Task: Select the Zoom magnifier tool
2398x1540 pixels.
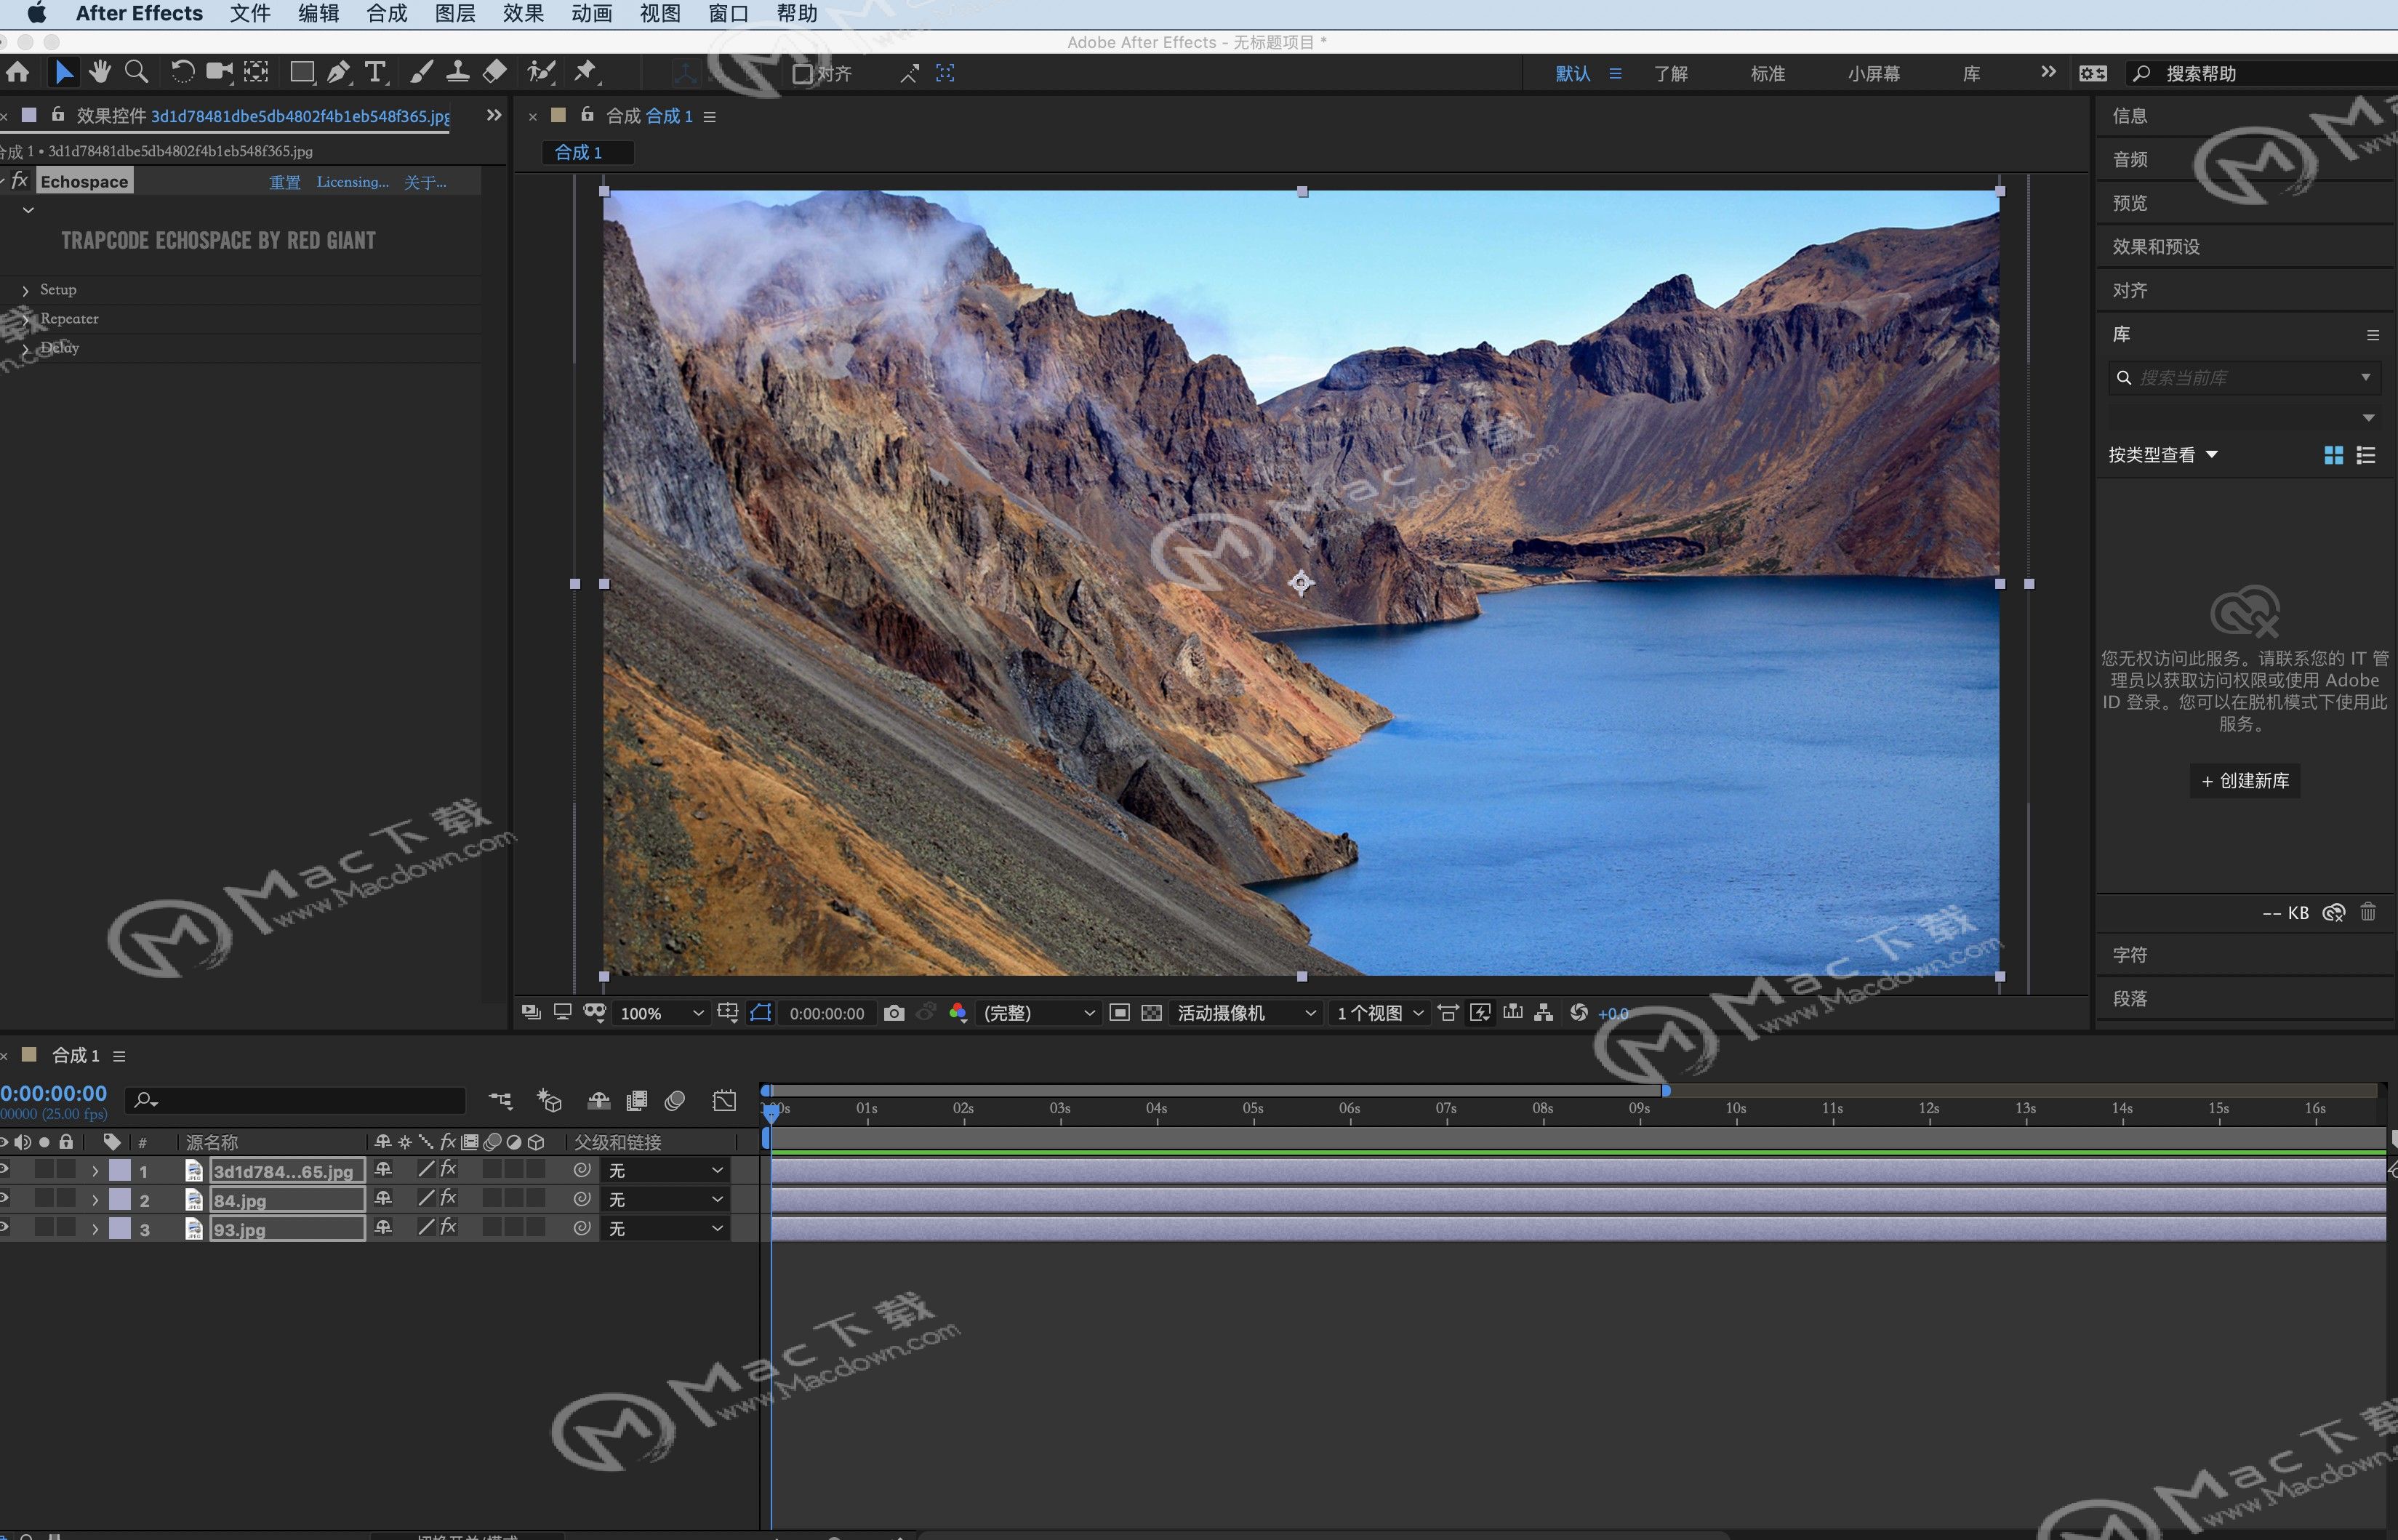Action: click(x=136, y=72)
